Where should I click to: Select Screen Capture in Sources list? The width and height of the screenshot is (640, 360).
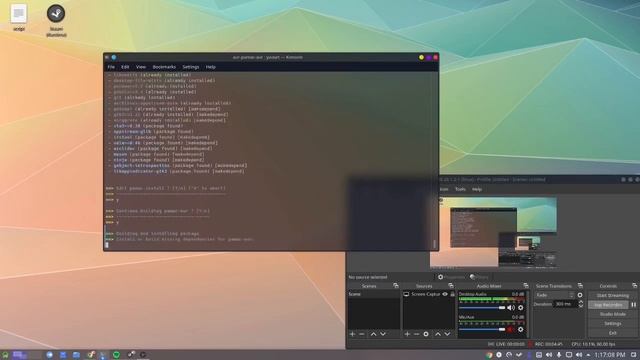coord(429,294)
